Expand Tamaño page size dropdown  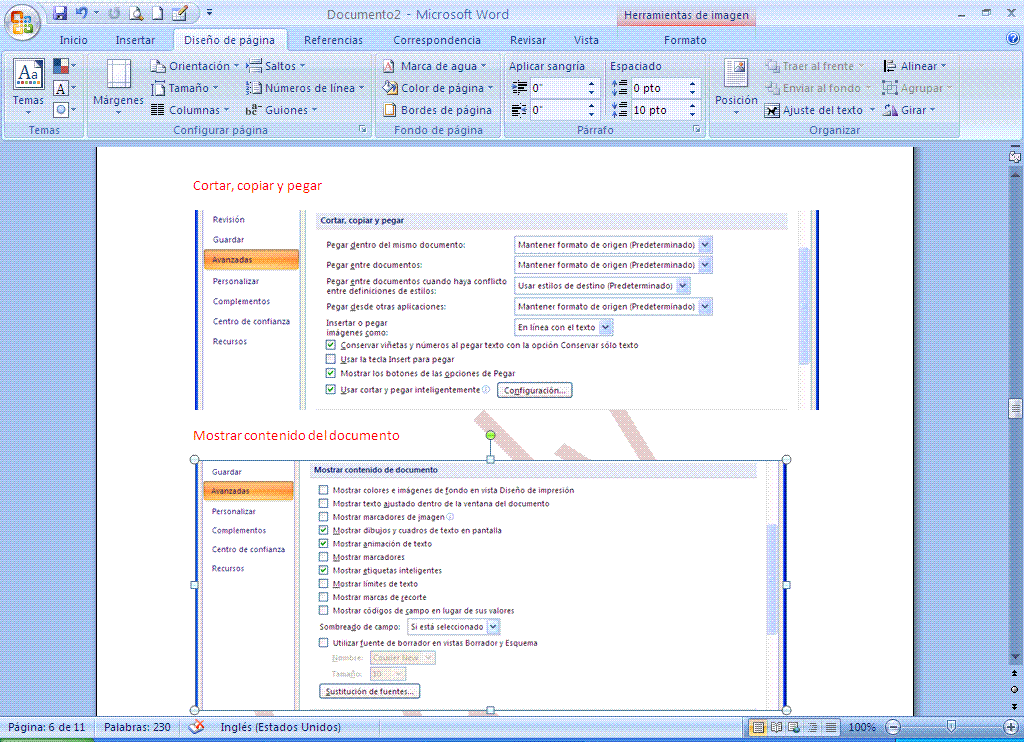pyautogui.click(x=185, y=88)
